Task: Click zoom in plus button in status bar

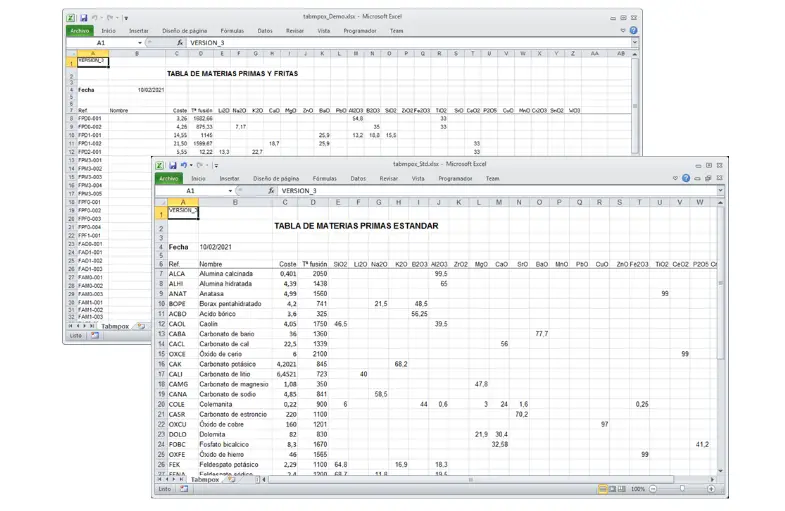Action: click(x=713, y=490)
